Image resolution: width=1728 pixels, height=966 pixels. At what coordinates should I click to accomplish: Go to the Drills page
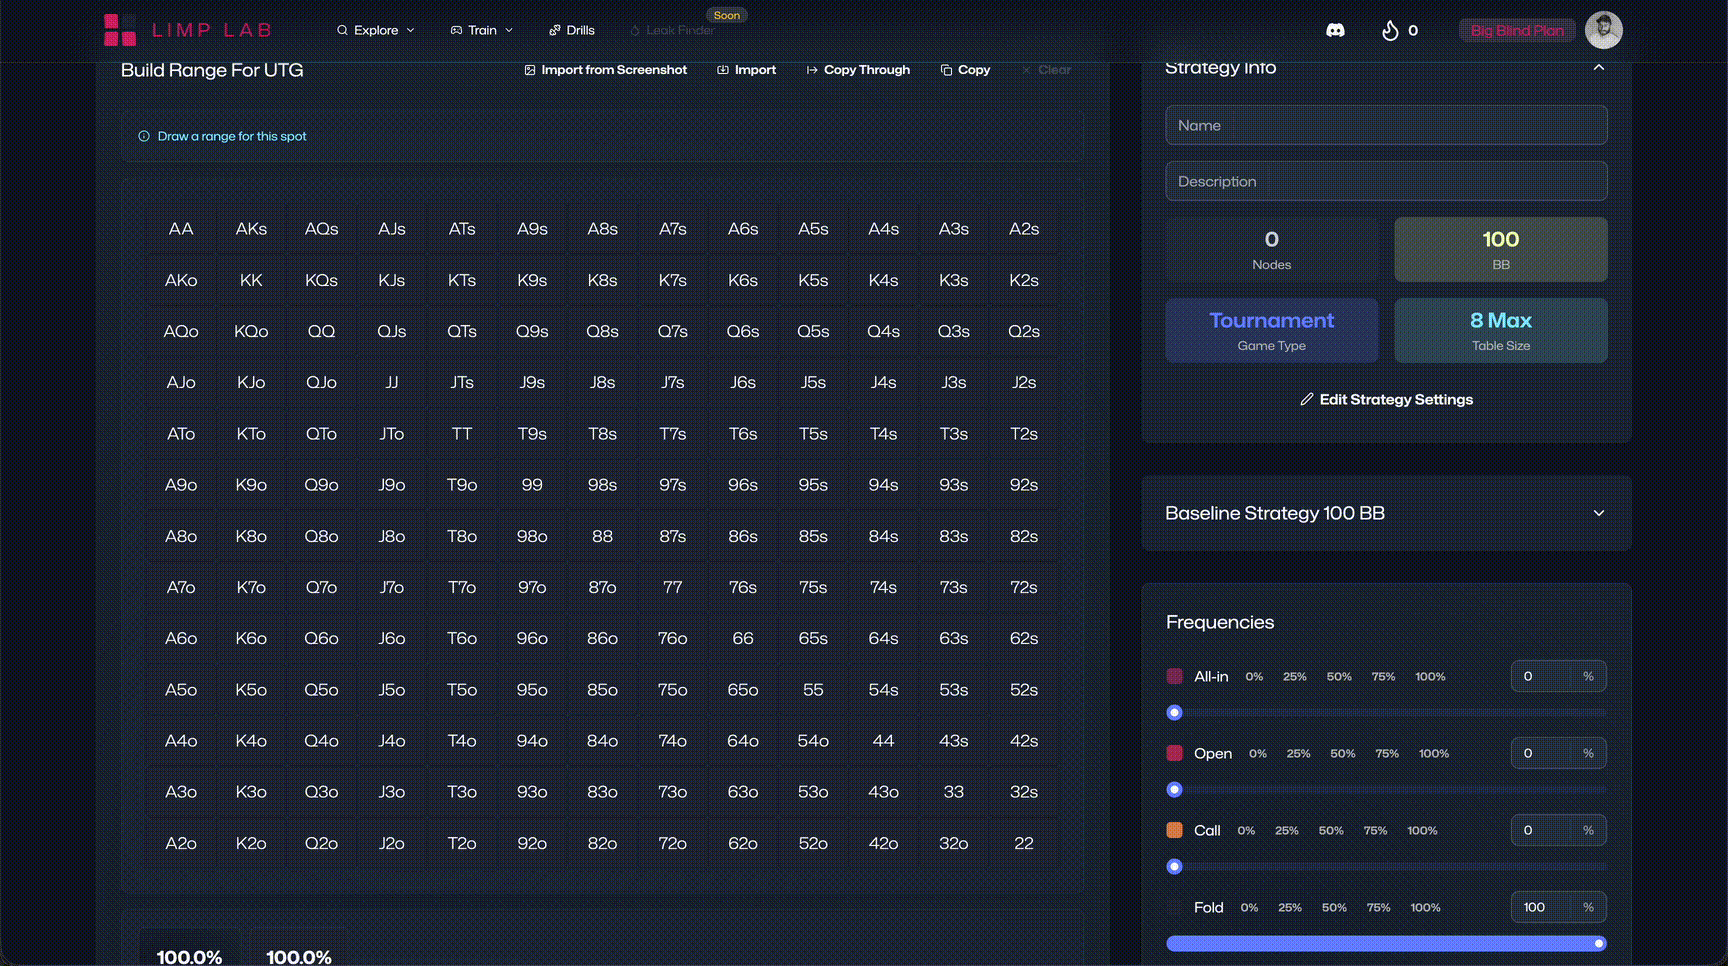tap(572, 30)
